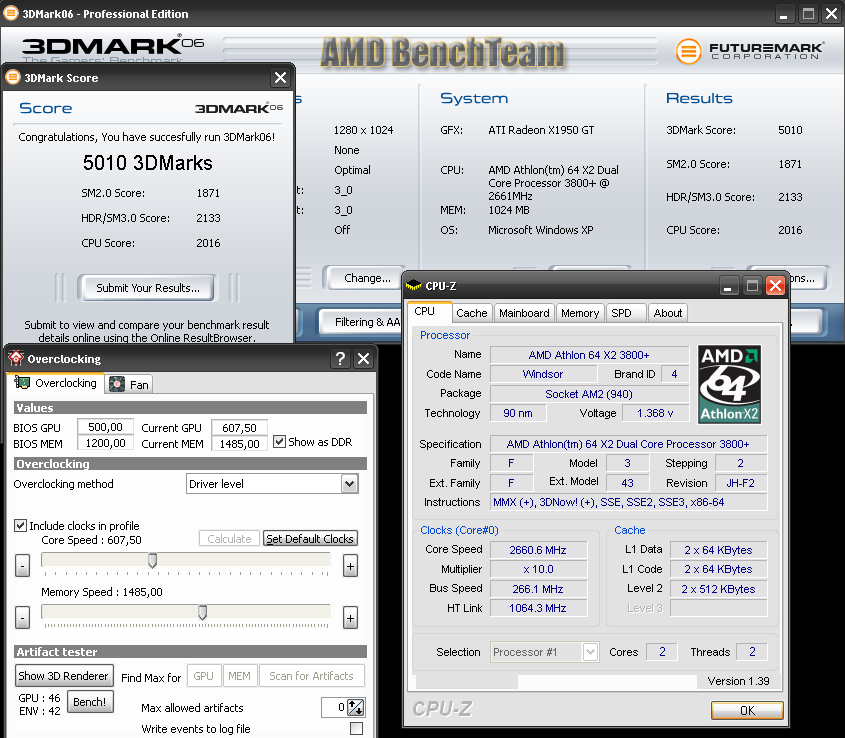Open the Processor #1 selection dropdown
The height and width of the screenshot is (738, 845).
click(590, 652)
